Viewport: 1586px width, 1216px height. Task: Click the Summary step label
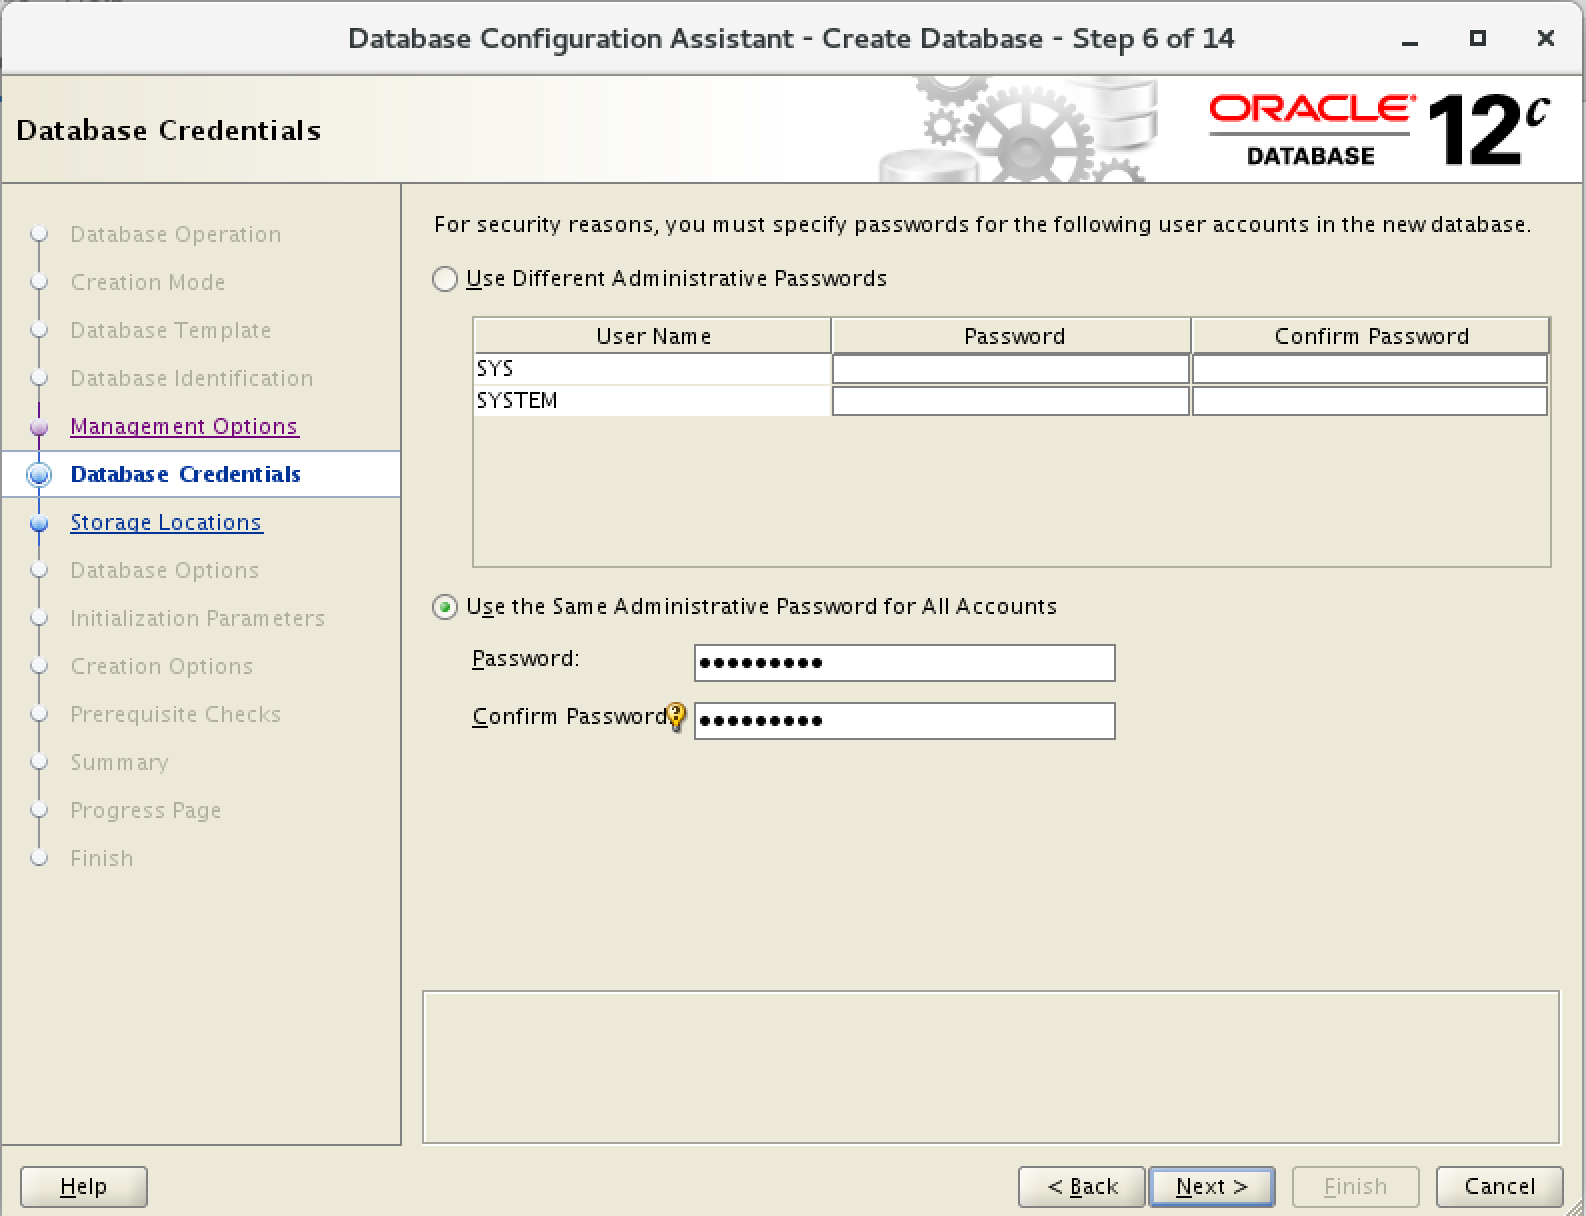[119, 762]
